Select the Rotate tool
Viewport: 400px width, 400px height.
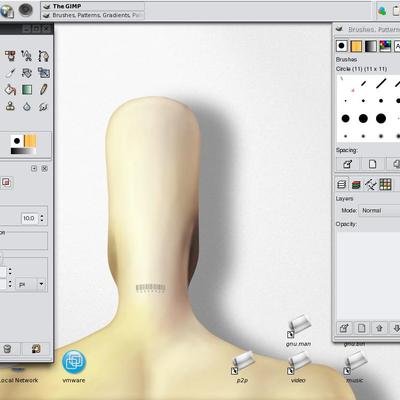click(27, 73)
